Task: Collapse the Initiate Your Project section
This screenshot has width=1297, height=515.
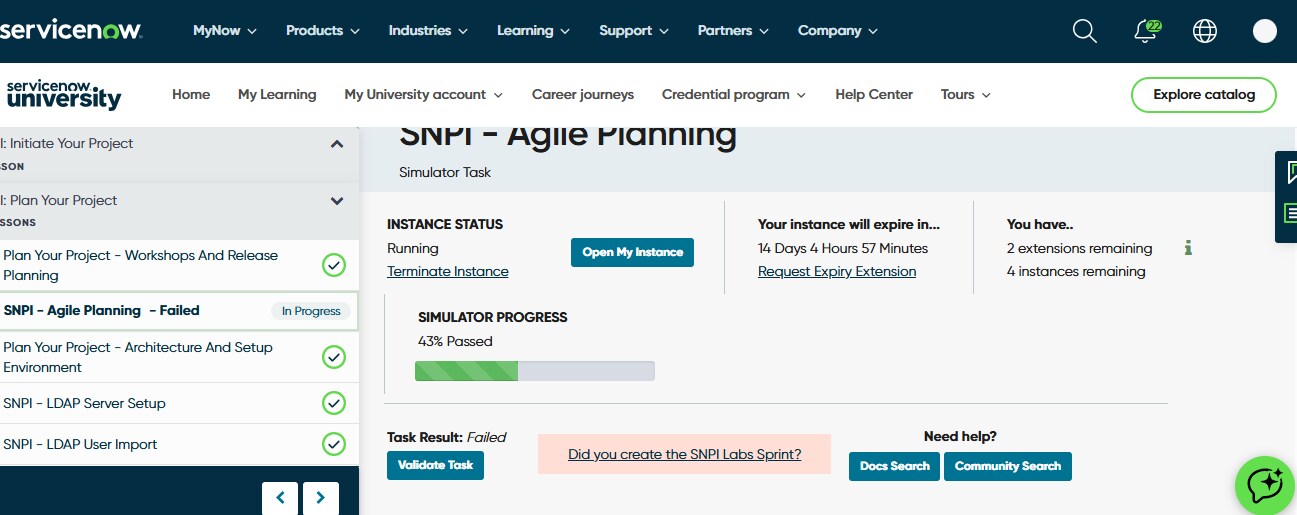Action: click(337, 144)
